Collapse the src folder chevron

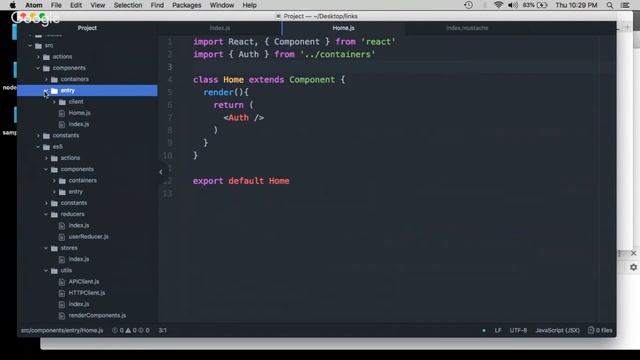pos(30,46)
